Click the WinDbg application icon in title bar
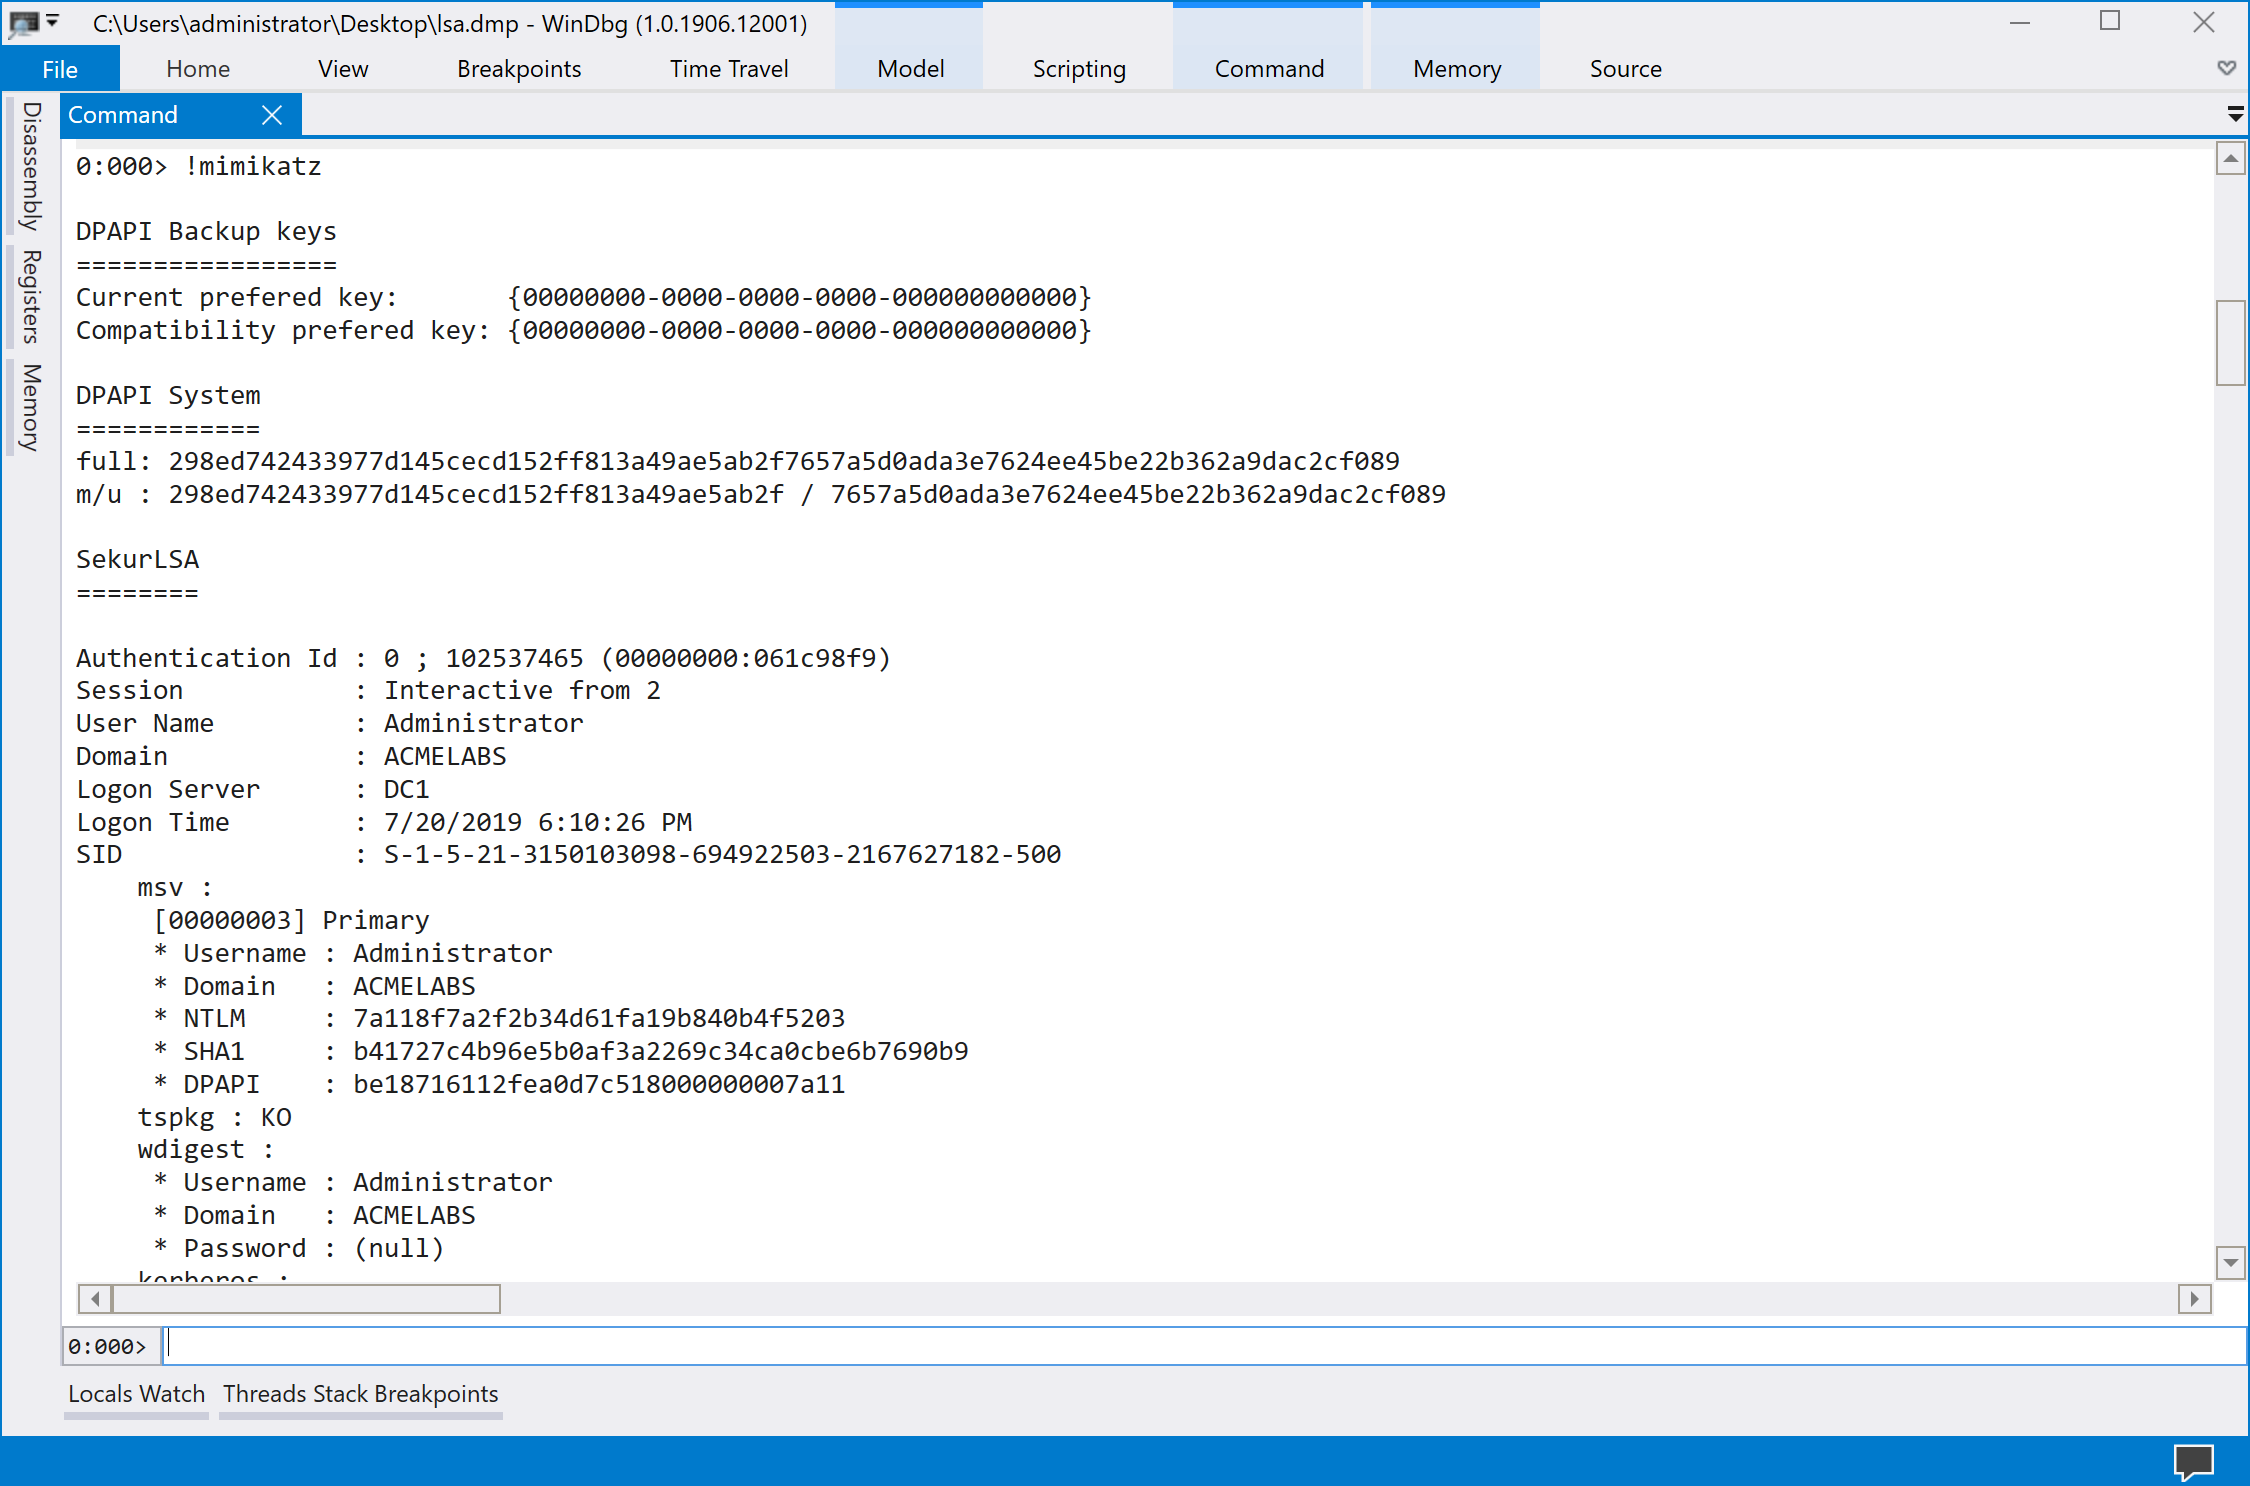Image resolution: width=2250 pixels, height=1486 pixels. click(x=24, y=22)
